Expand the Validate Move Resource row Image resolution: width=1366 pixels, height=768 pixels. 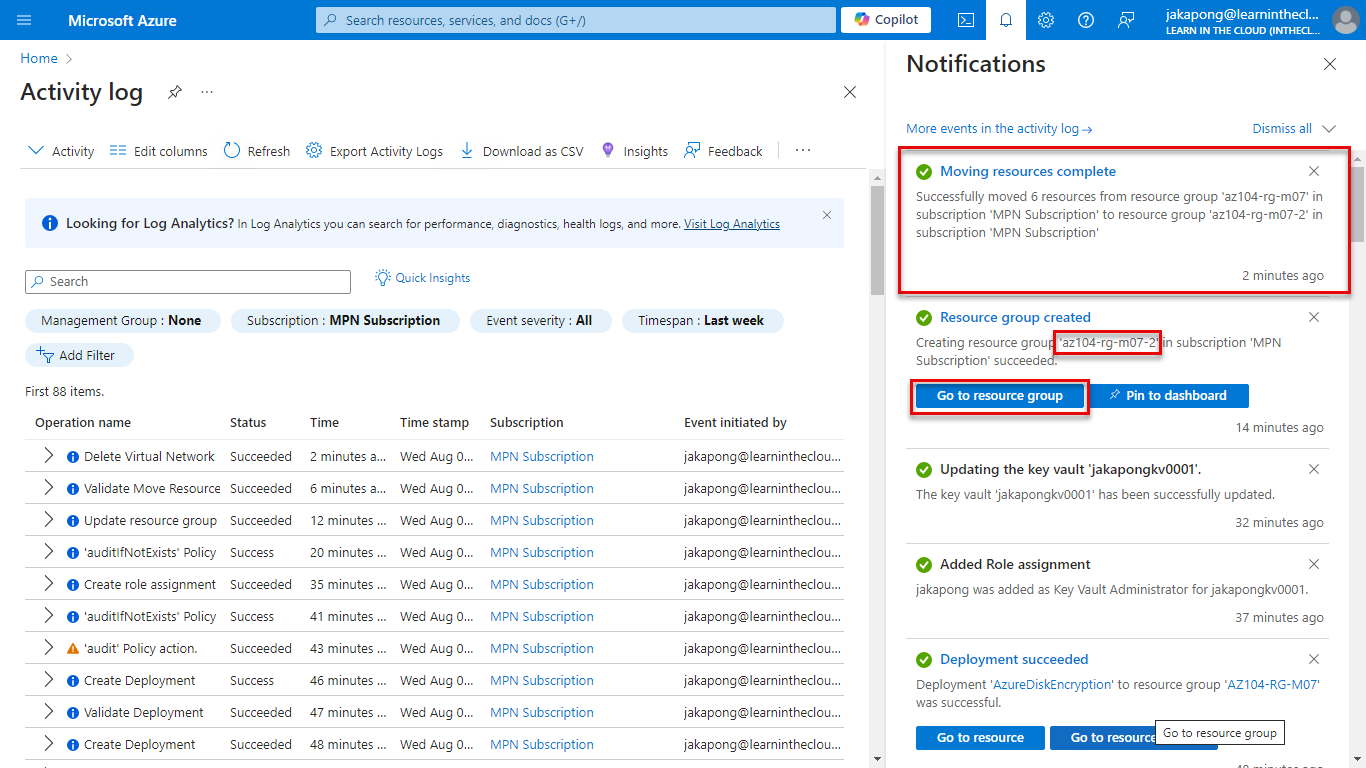click(47, 488)
